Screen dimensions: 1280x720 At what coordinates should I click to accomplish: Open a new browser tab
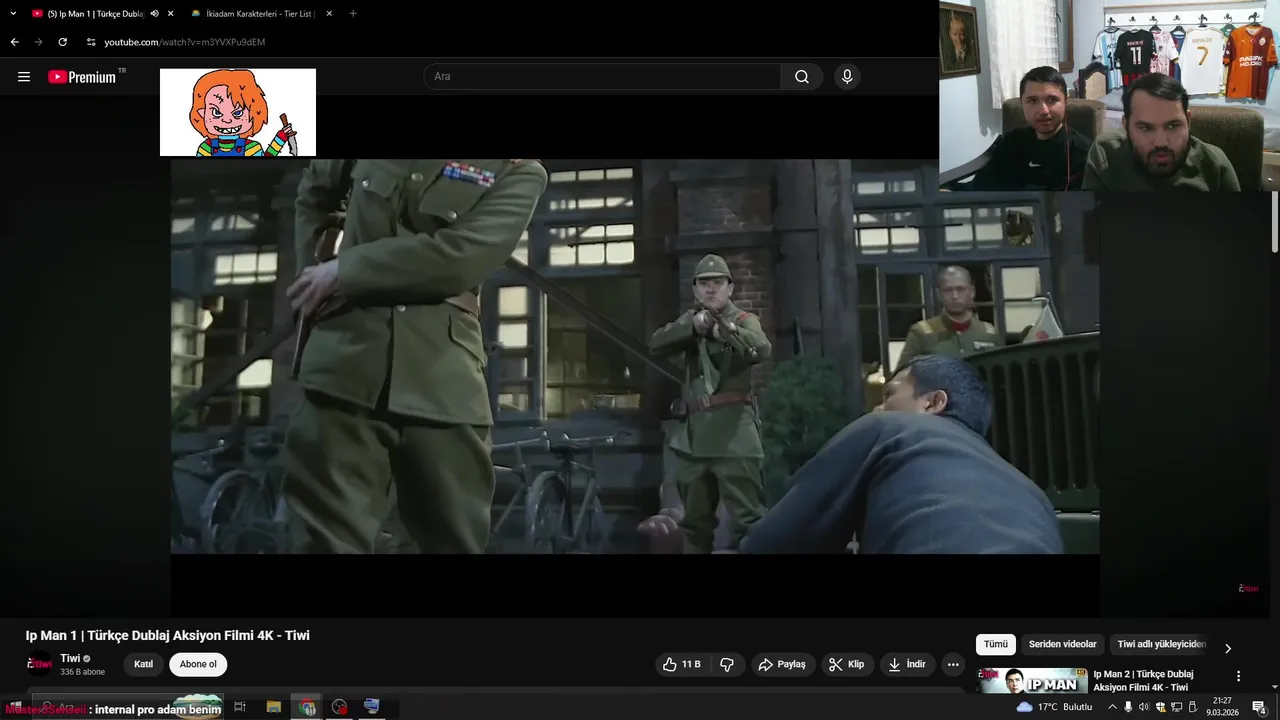[353, 14]
